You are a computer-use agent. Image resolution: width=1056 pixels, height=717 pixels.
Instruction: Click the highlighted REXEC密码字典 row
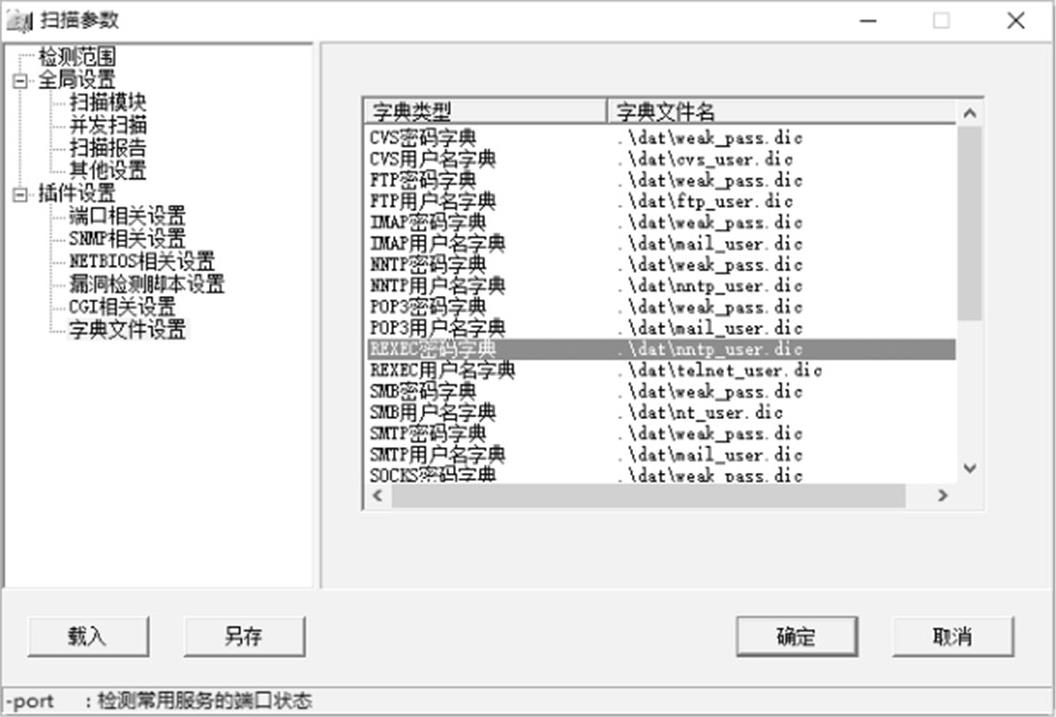coord(661,349)
